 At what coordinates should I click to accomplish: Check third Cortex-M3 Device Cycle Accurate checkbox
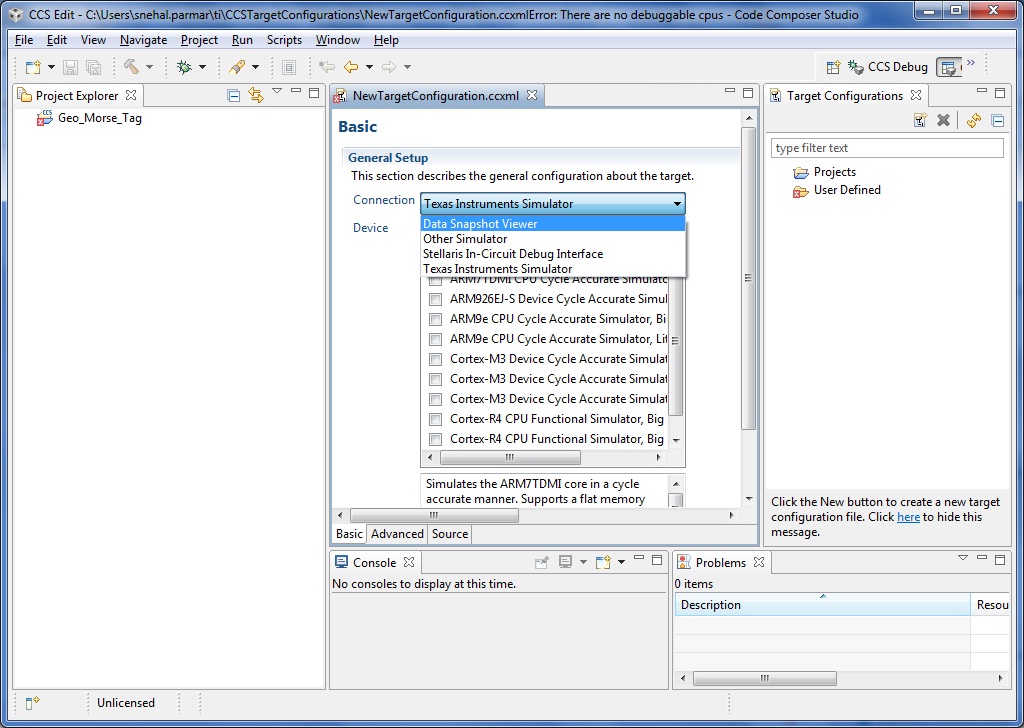tap(435, 399)
